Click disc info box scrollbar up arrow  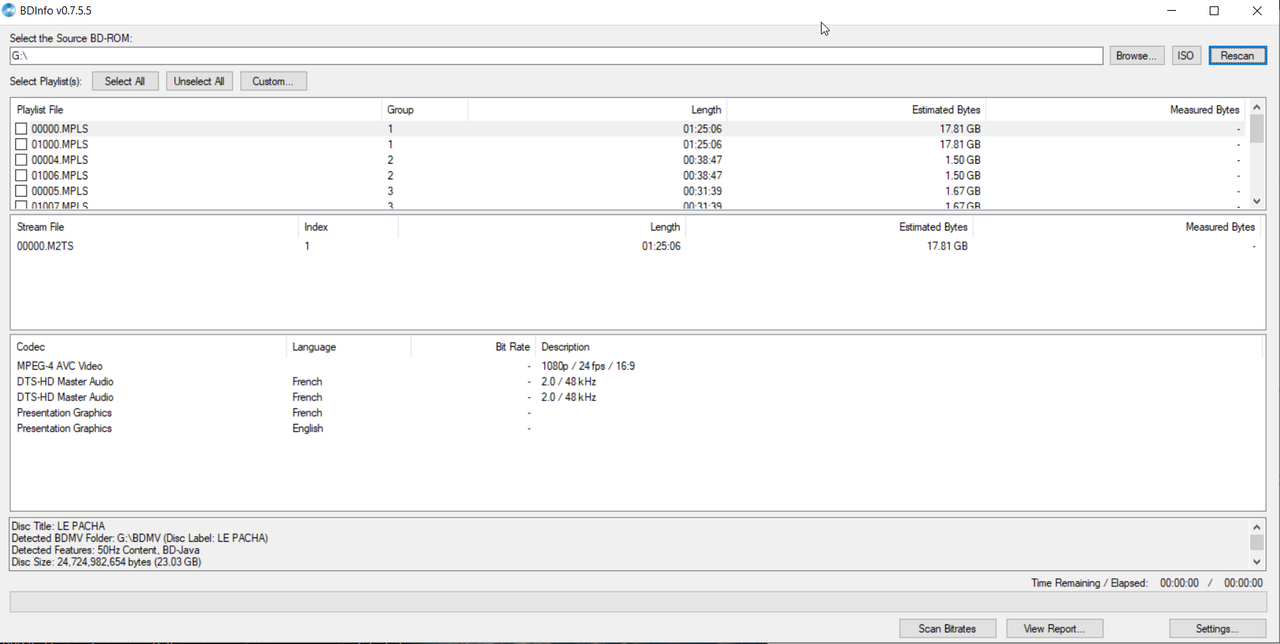coord(1256,527)
